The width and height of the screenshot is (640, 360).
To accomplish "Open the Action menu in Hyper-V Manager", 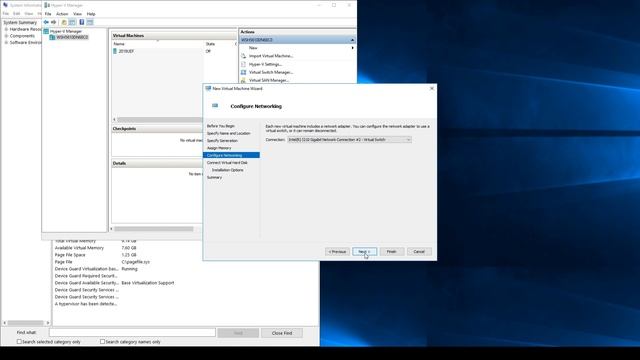I will (x=62, y=14).
